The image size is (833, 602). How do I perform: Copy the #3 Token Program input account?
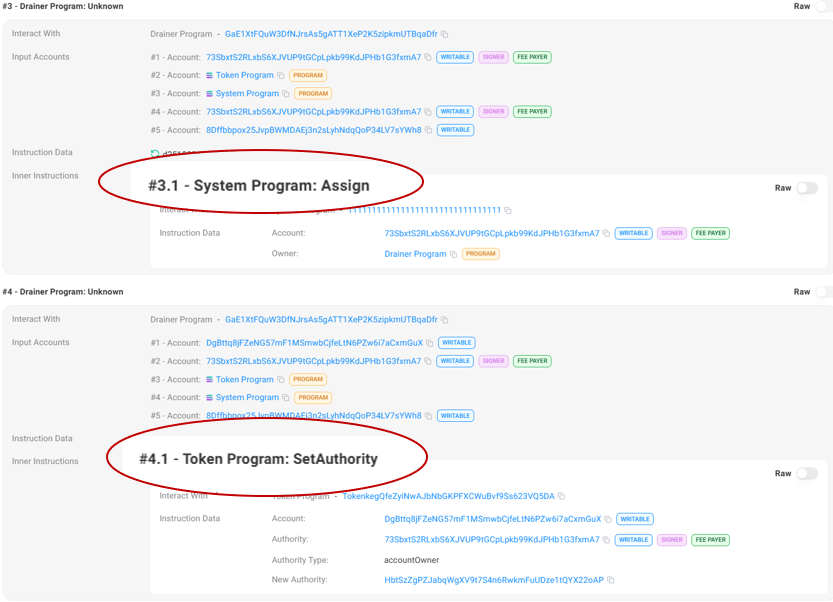pyautogui.click(x=281, y=76)
